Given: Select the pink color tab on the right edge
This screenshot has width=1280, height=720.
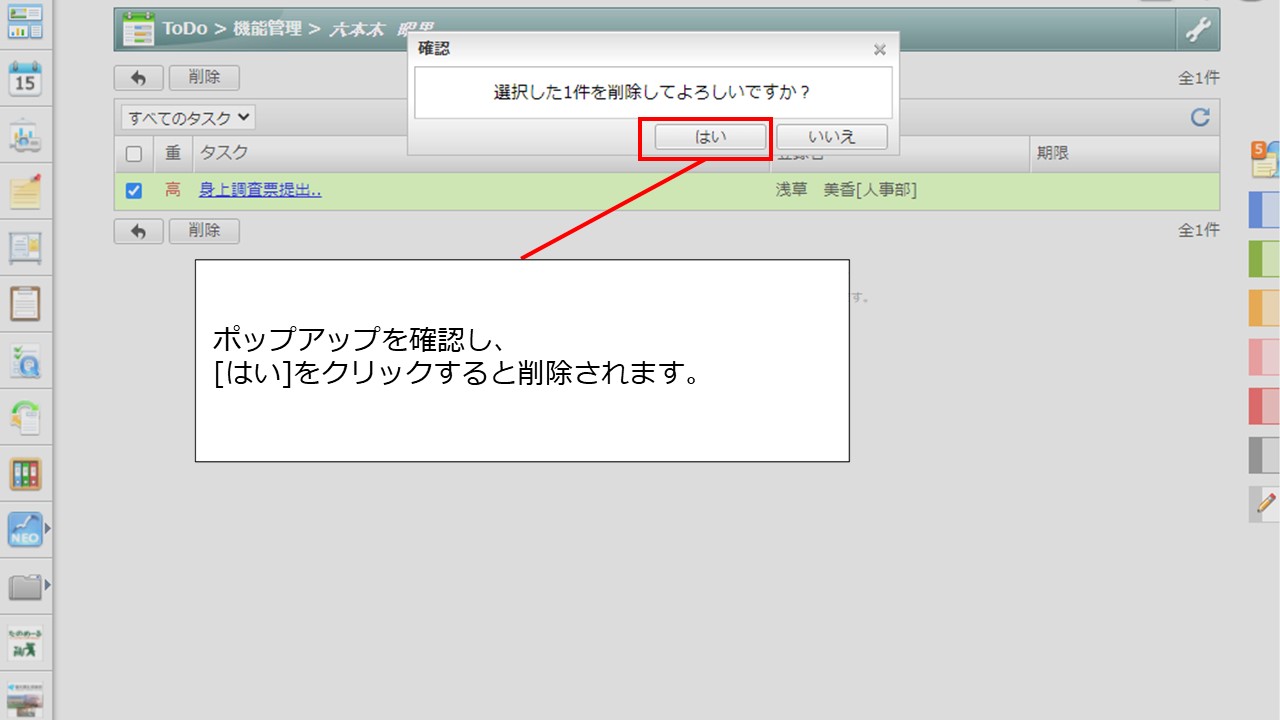Looking at the screenshot, I should (1264, 357).
